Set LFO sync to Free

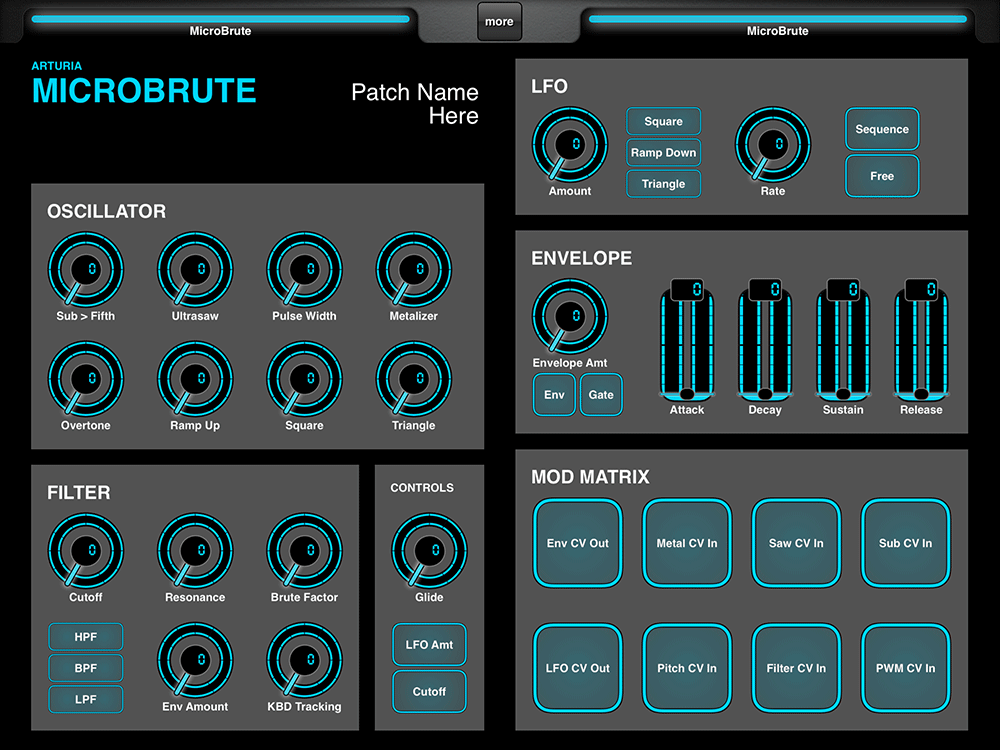[x=882, y=176]
